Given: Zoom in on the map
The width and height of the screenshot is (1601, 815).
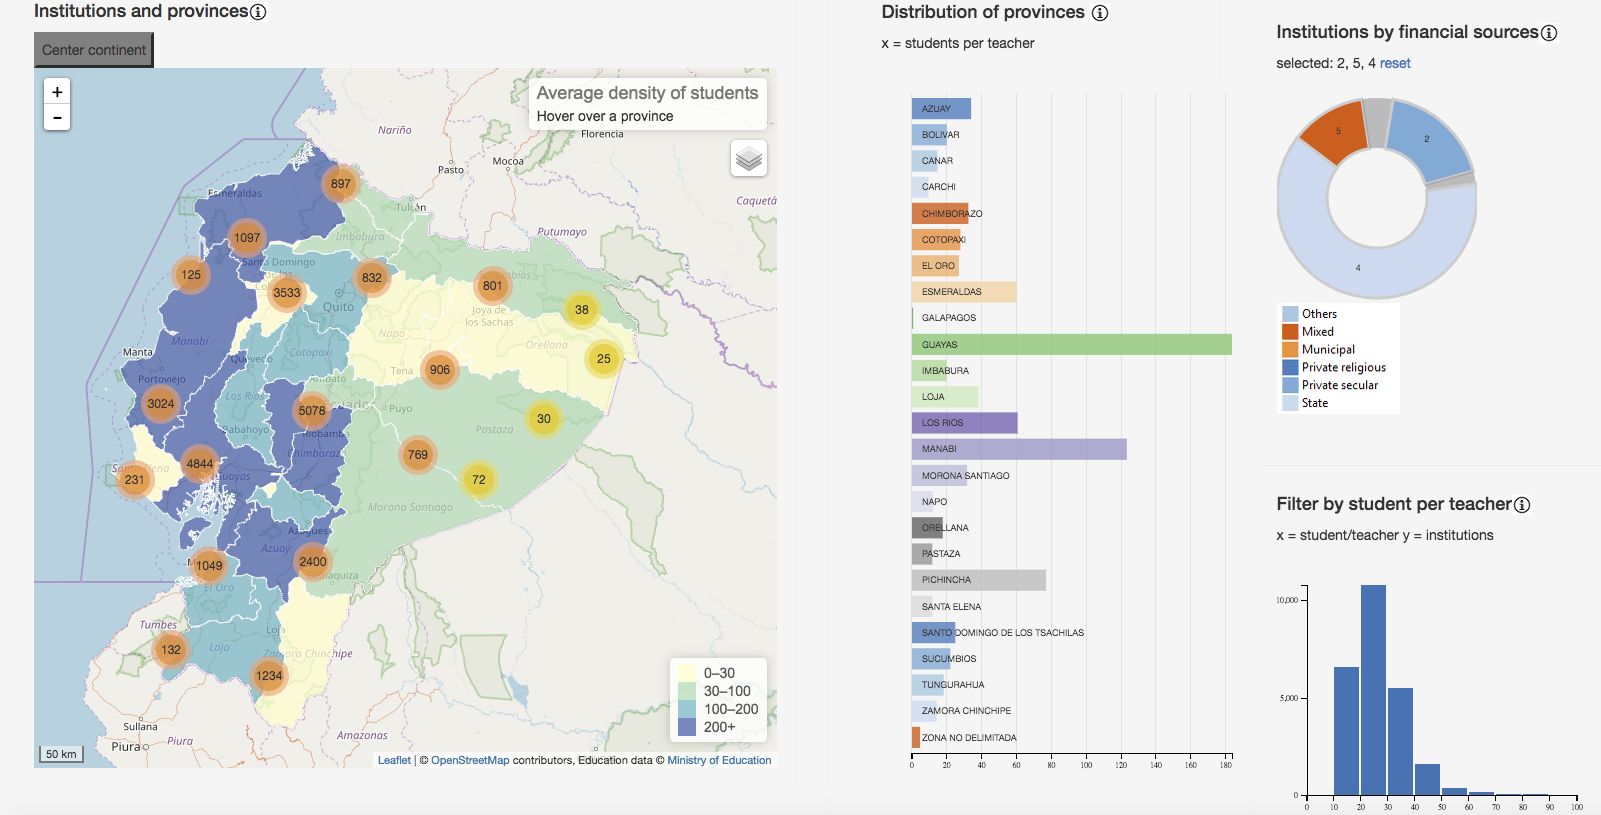Looking at the screenshot, I should 57,92.
